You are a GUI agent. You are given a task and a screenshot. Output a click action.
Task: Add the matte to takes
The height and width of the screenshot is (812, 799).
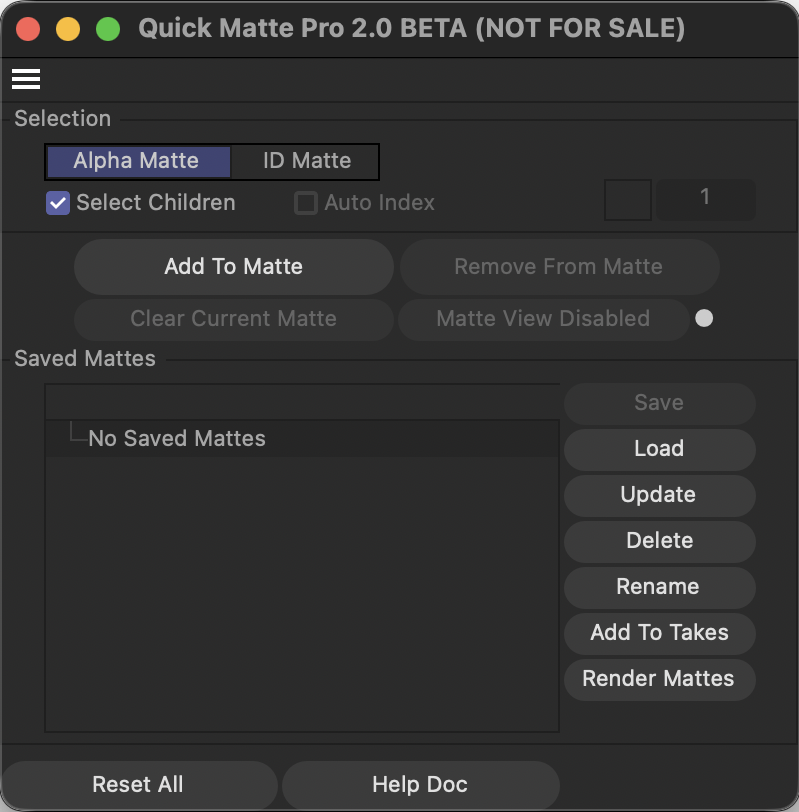659,633
